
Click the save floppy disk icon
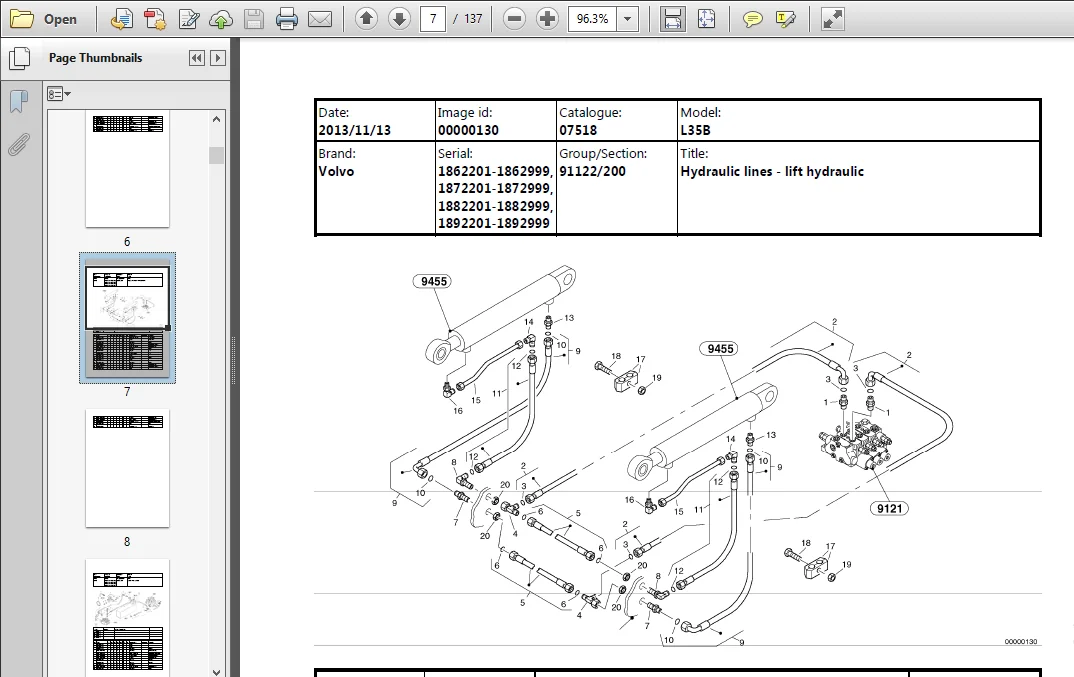(x=253, y=19)
